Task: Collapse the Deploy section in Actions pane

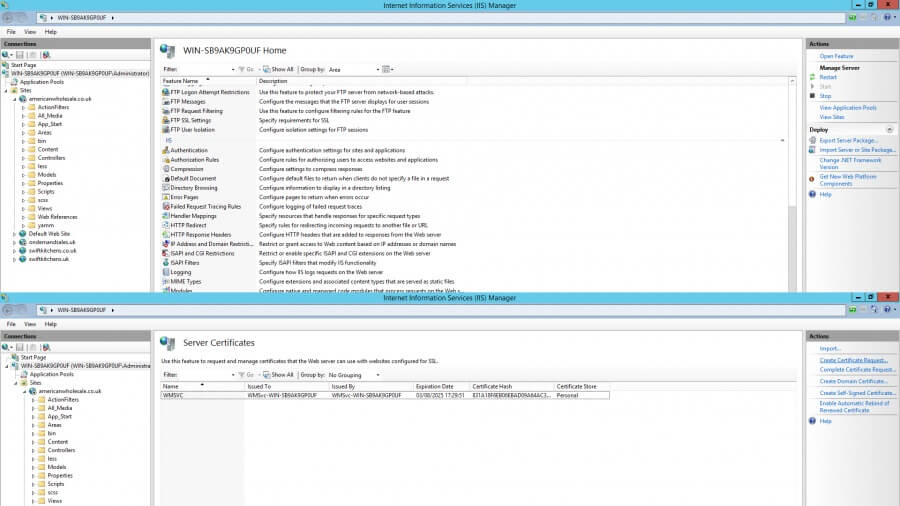Action: pos(890,130)
